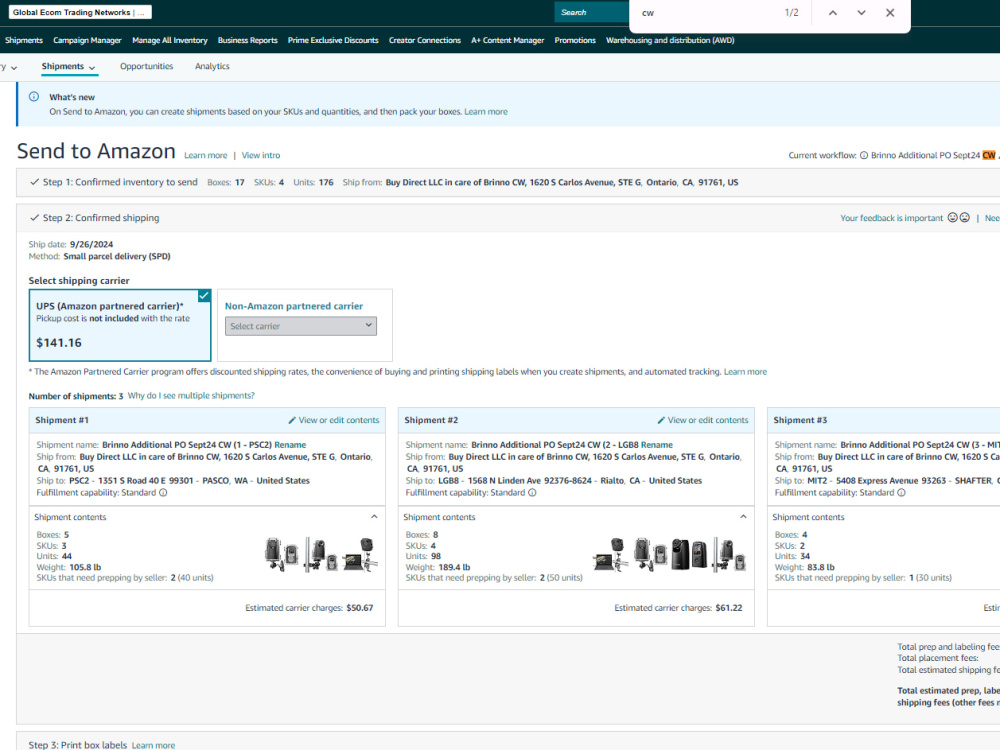
Task: Click the Step 2 confirmed checkmark icon
Action: tap(34, 218)
